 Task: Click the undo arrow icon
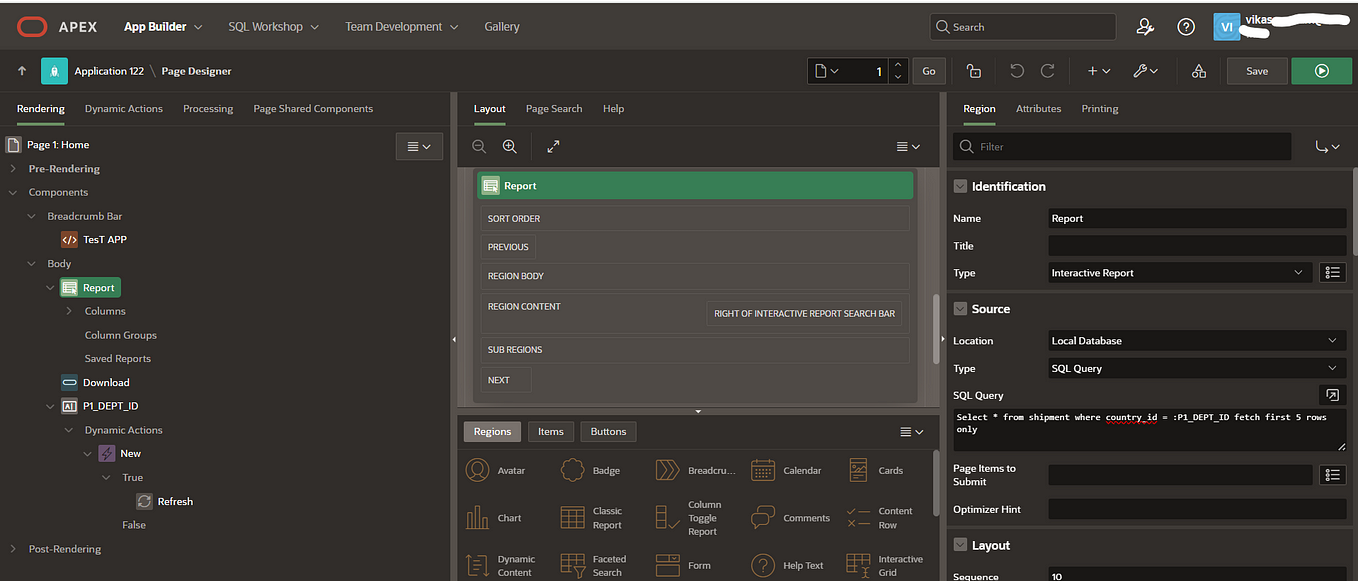click(1017, 71)
